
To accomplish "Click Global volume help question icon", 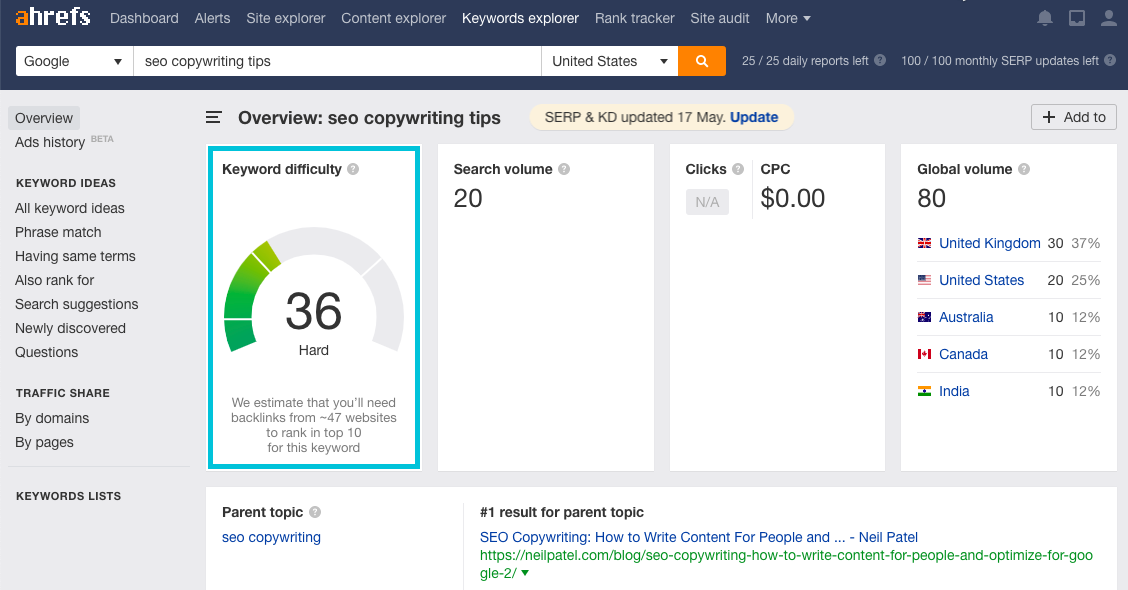I will pyautogui.click(x=1024, y=169).
